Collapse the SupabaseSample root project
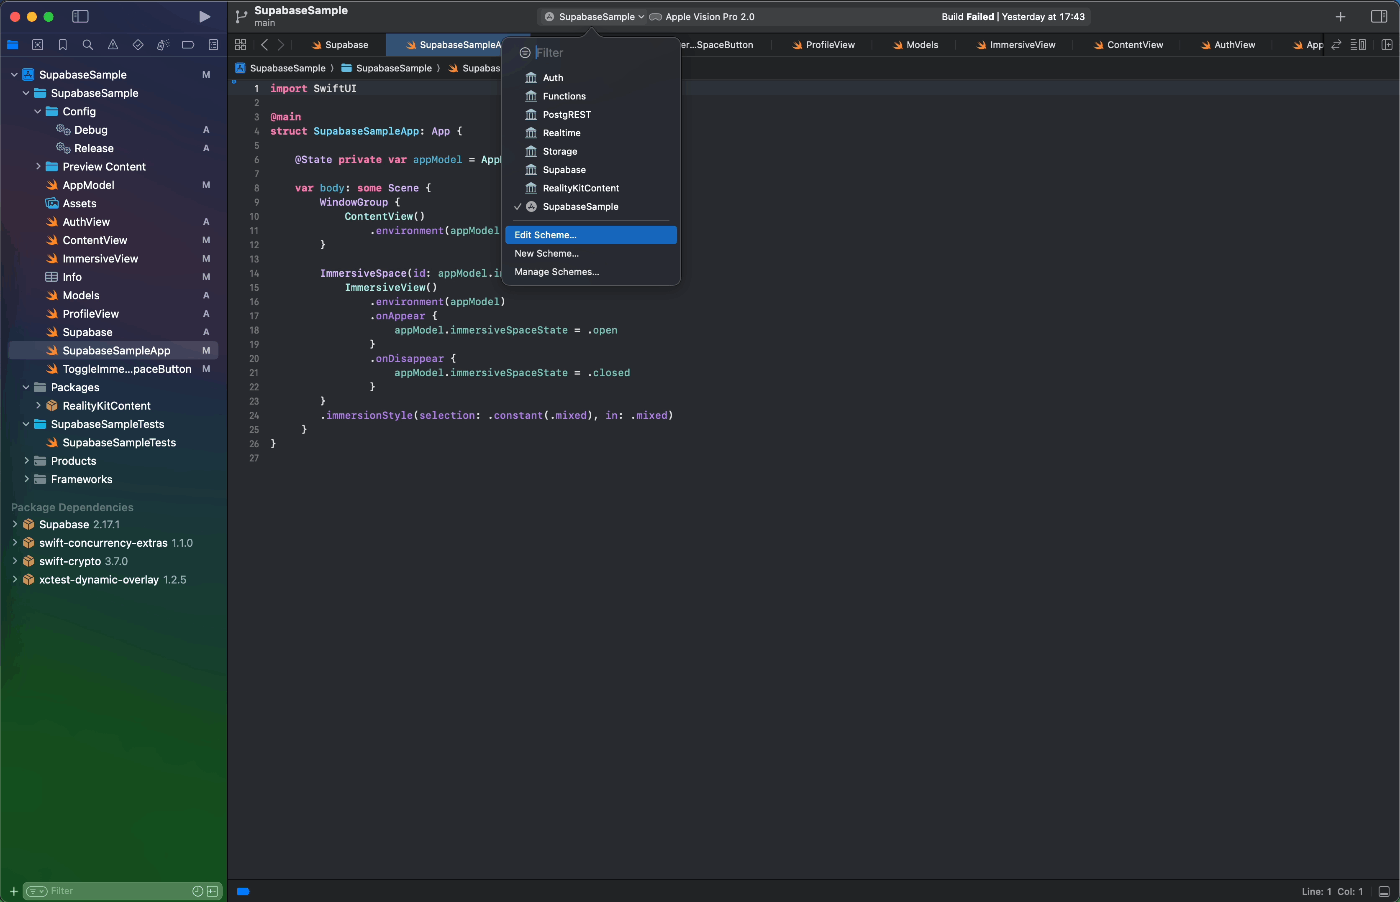 (14, 75)
